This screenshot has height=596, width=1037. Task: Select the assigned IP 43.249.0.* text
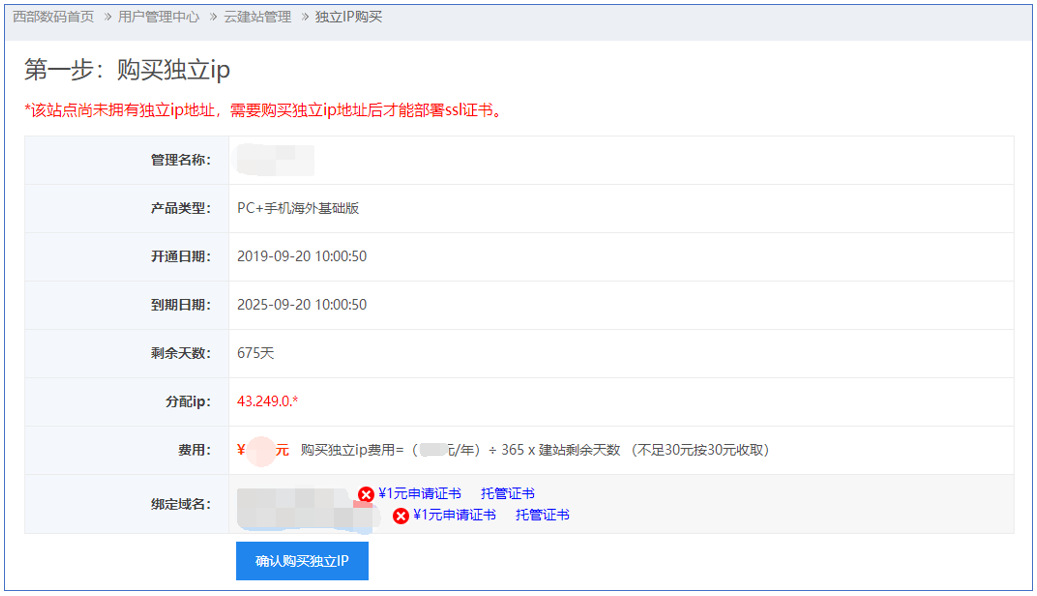pyautogui.click(x=267, y=401)
